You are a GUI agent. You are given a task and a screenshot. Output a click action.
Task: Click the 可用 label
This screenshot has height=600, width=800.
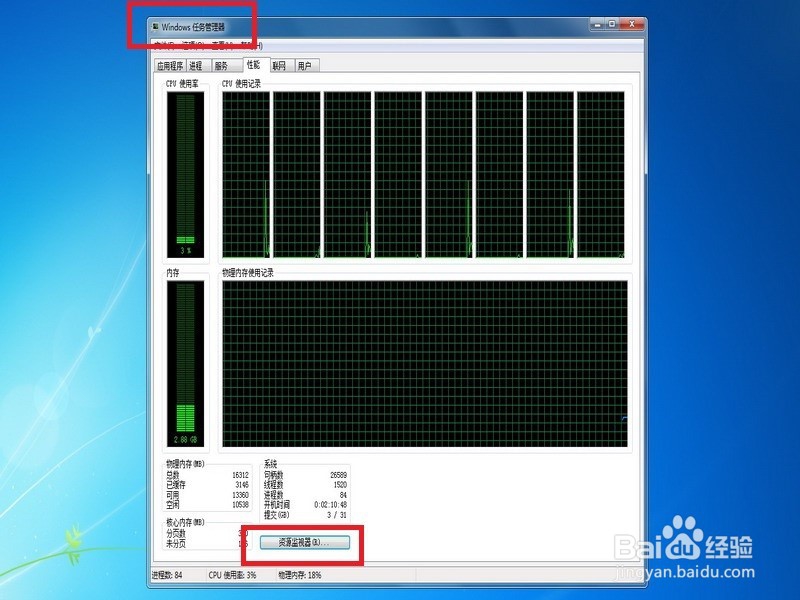pyautogui.click(x=173, y=495)
